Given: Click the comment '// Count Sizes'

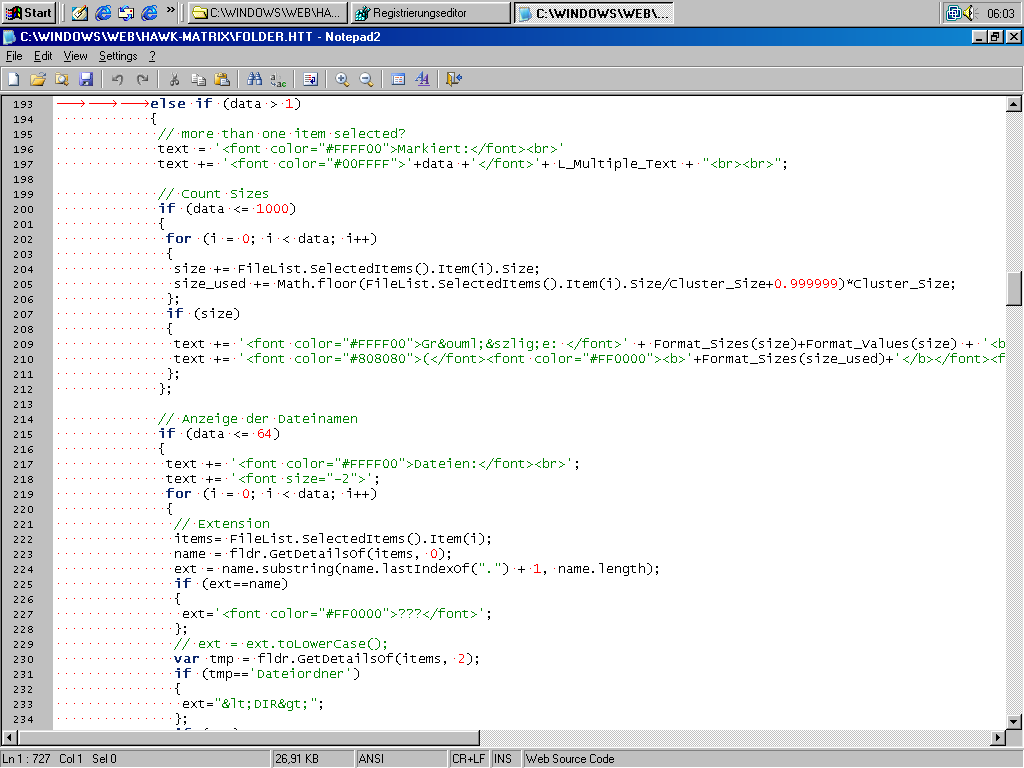Looking at the screenshot, I should click(x=213, y=194).
